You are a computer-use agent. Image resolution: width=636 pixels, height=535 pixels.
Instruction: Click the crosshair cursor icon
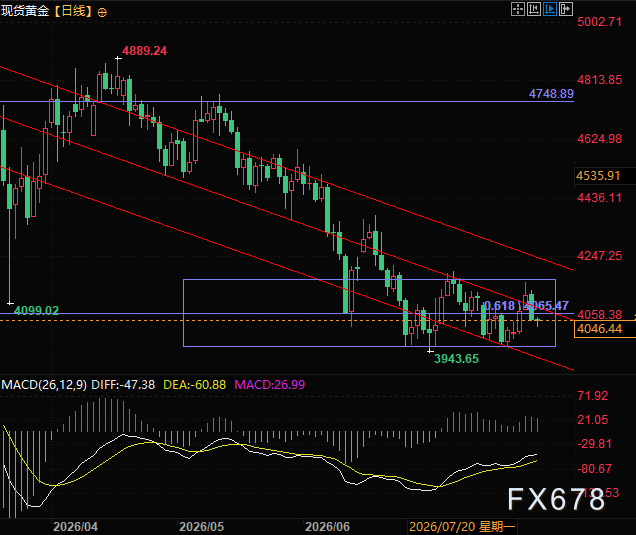[x=518, y=9]
